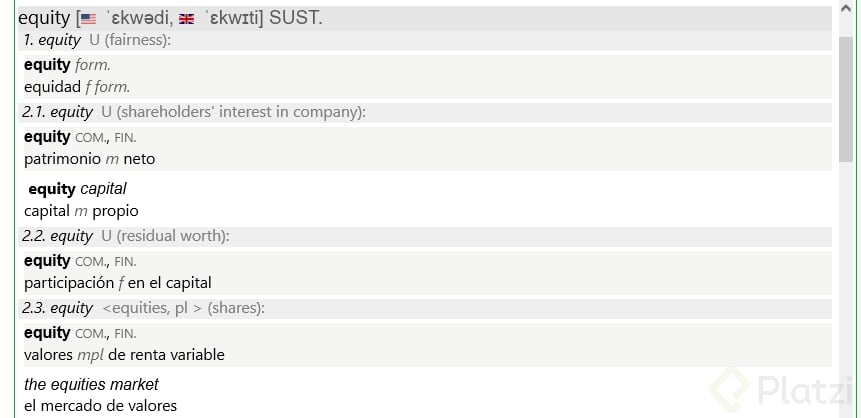Click the phrase "equity capital"
Screen dimensions: 861x418
coord(77,189)
